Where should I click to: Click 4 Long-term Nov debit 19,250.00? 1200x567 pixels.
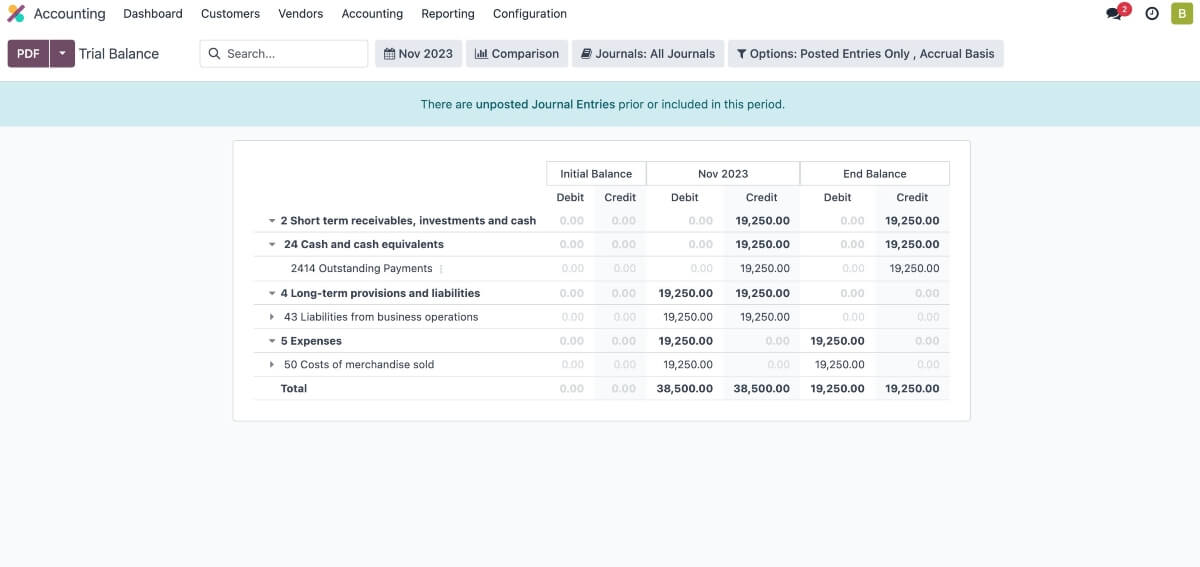click(686, 293)
